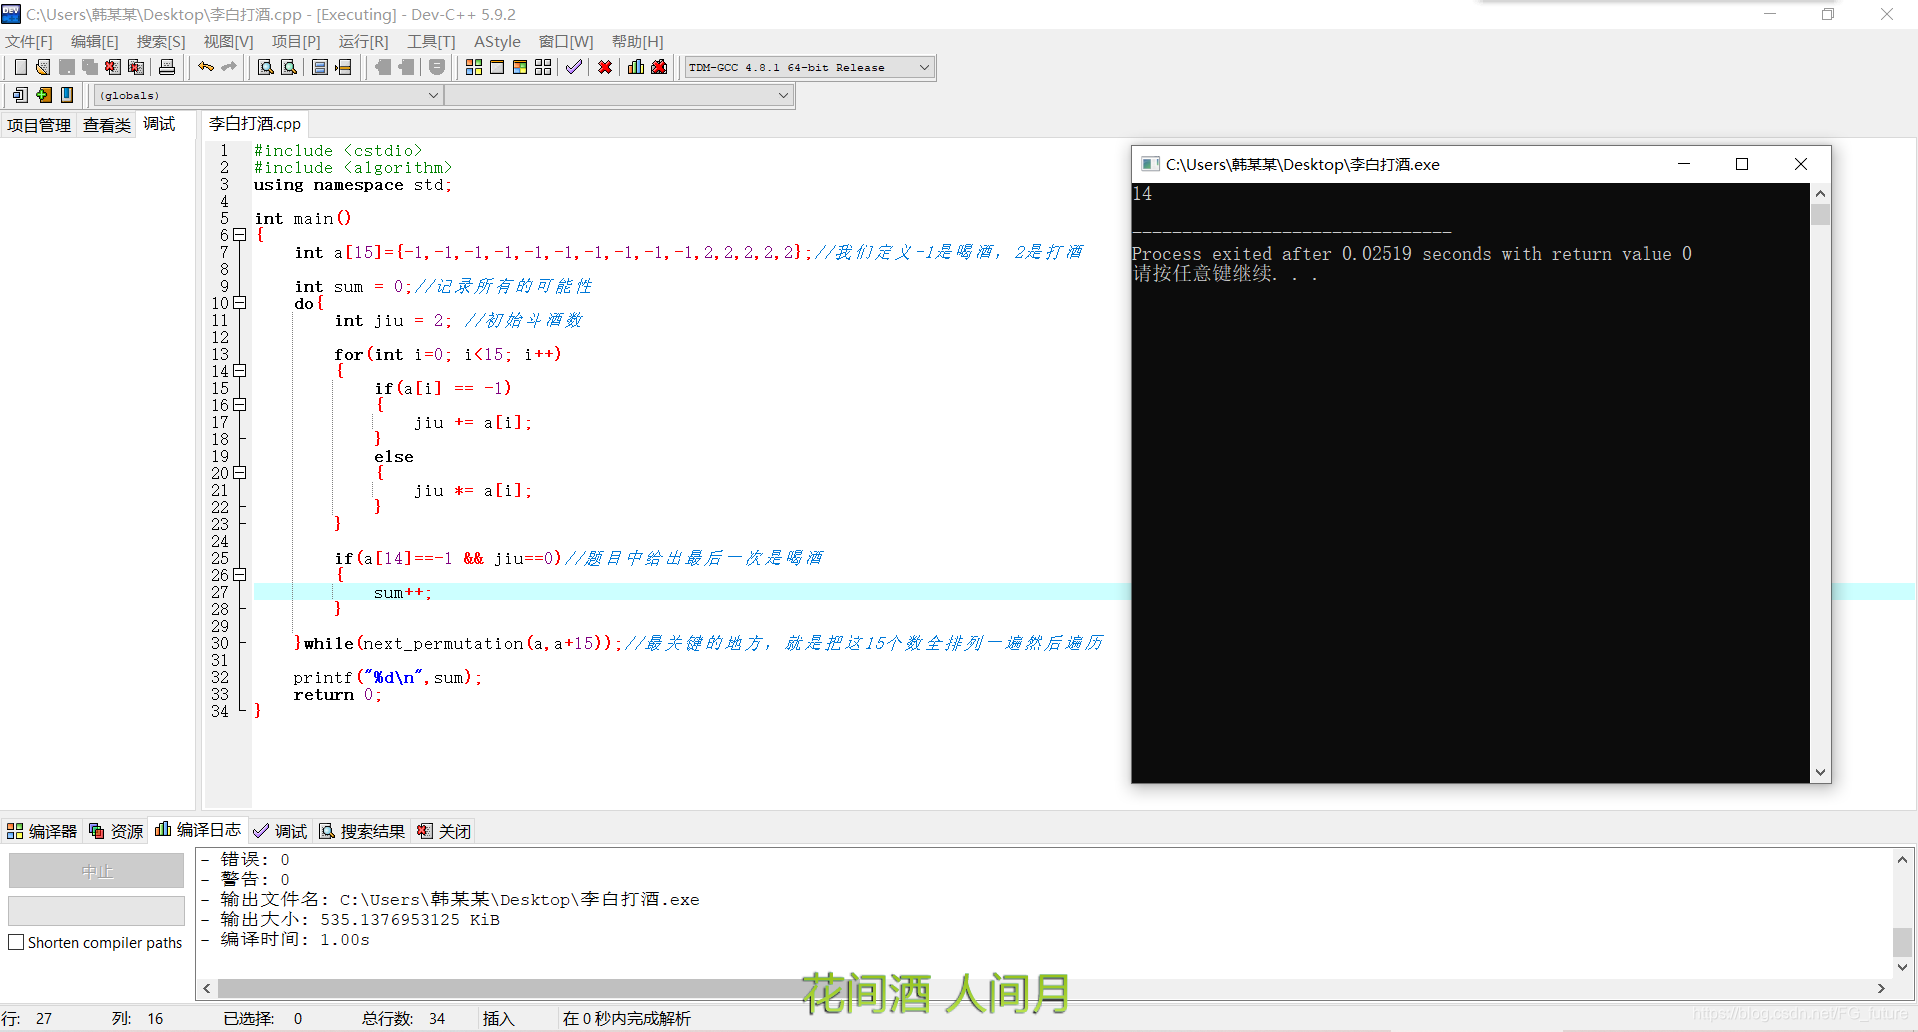Click the Rebuild All icon
1918x1032 pixels.
(x=543, y=67)
